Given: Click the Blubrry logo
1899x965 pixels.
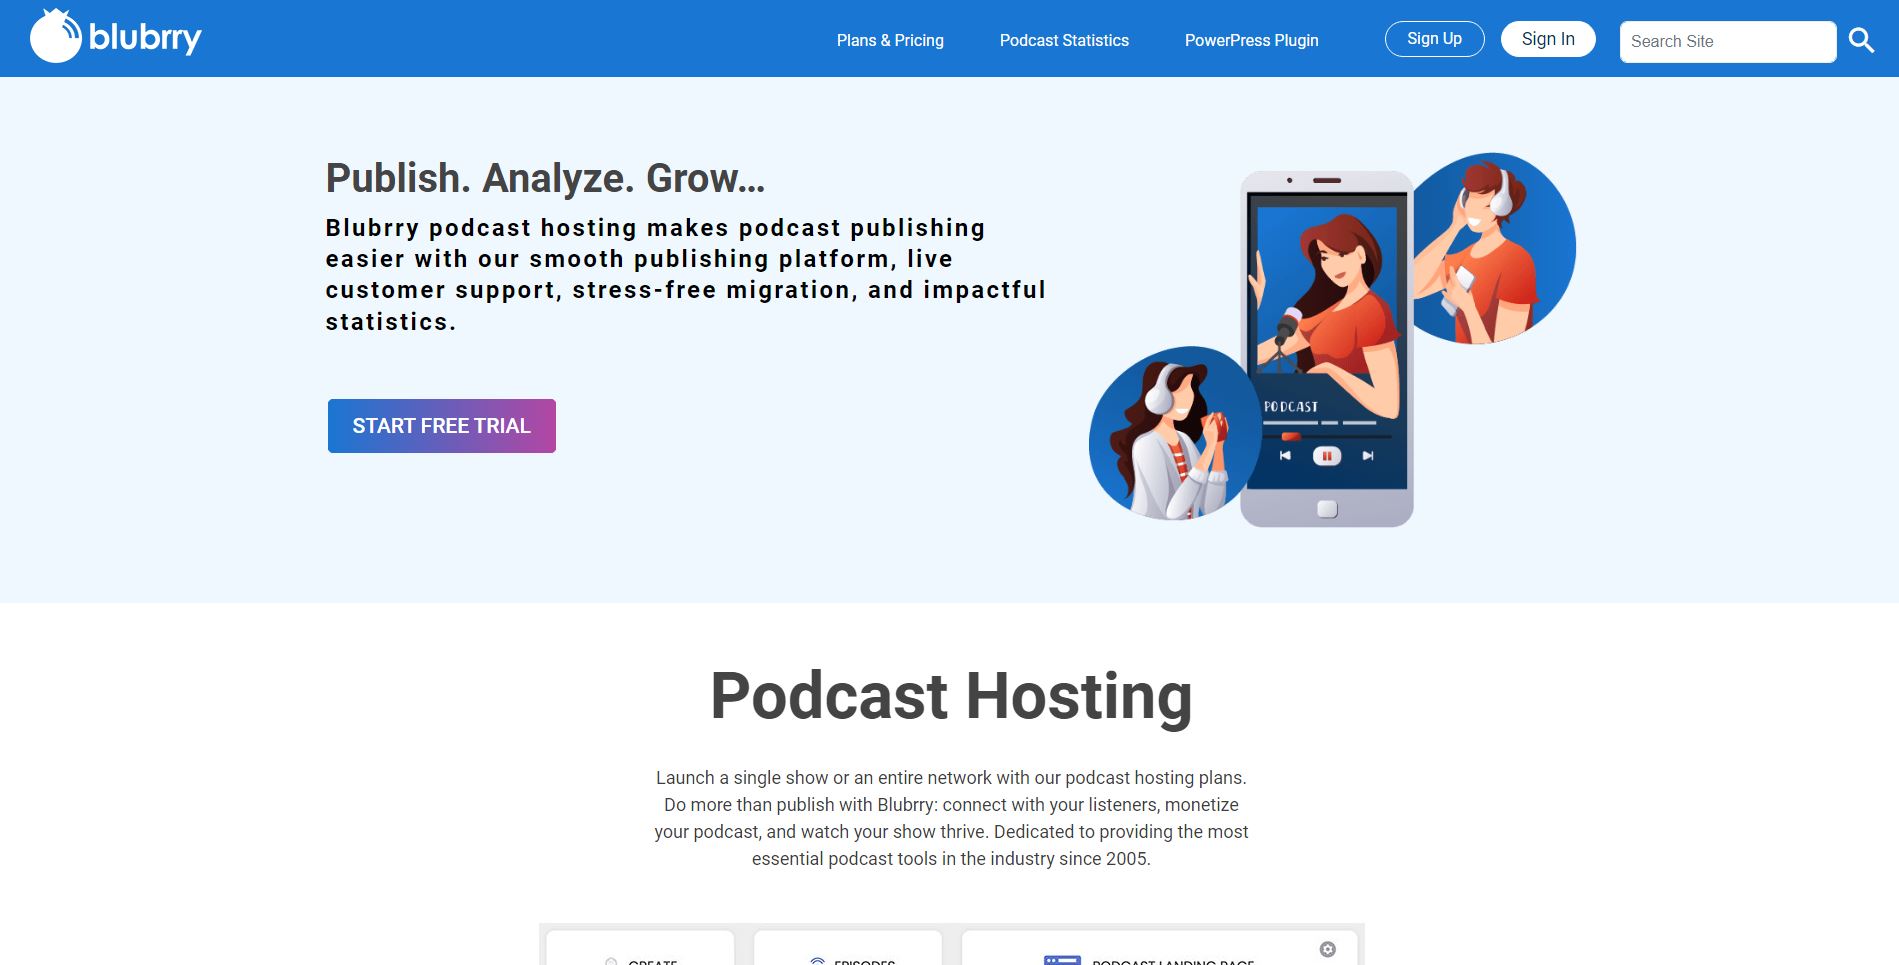Looking at the screenshot, I should [116, 37].
